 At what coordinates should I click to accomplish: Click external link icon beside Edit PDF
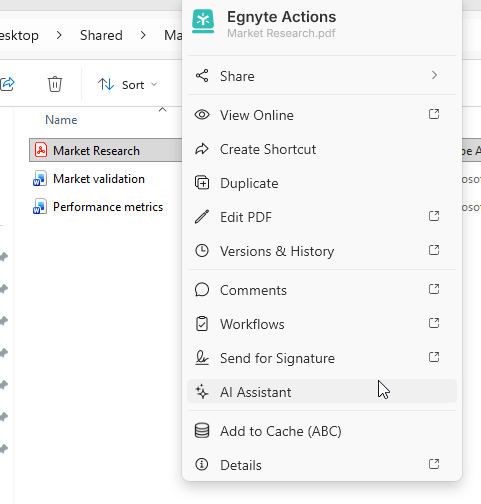pos(434,216)
